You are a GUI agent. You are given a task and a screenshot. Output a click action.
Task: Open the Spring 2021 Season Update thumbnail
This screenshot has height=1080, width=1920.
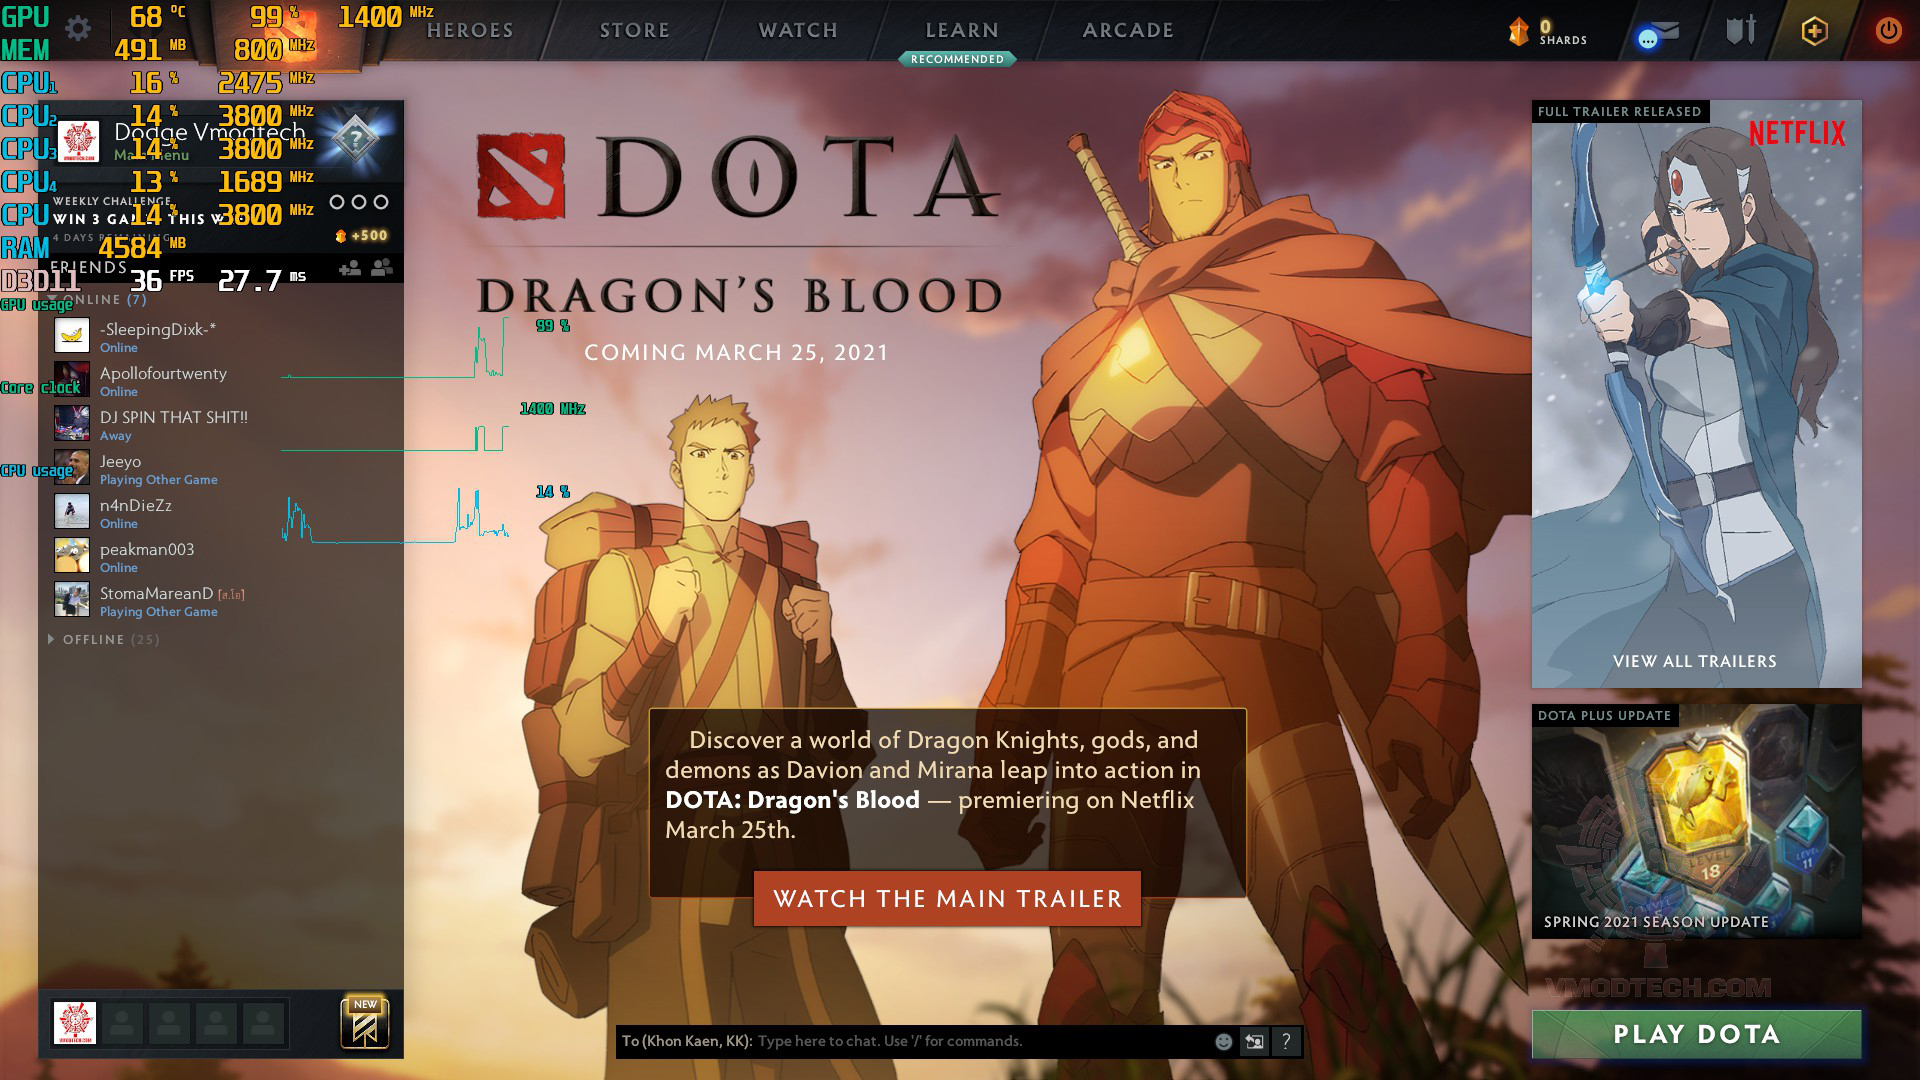[1697, 821]
